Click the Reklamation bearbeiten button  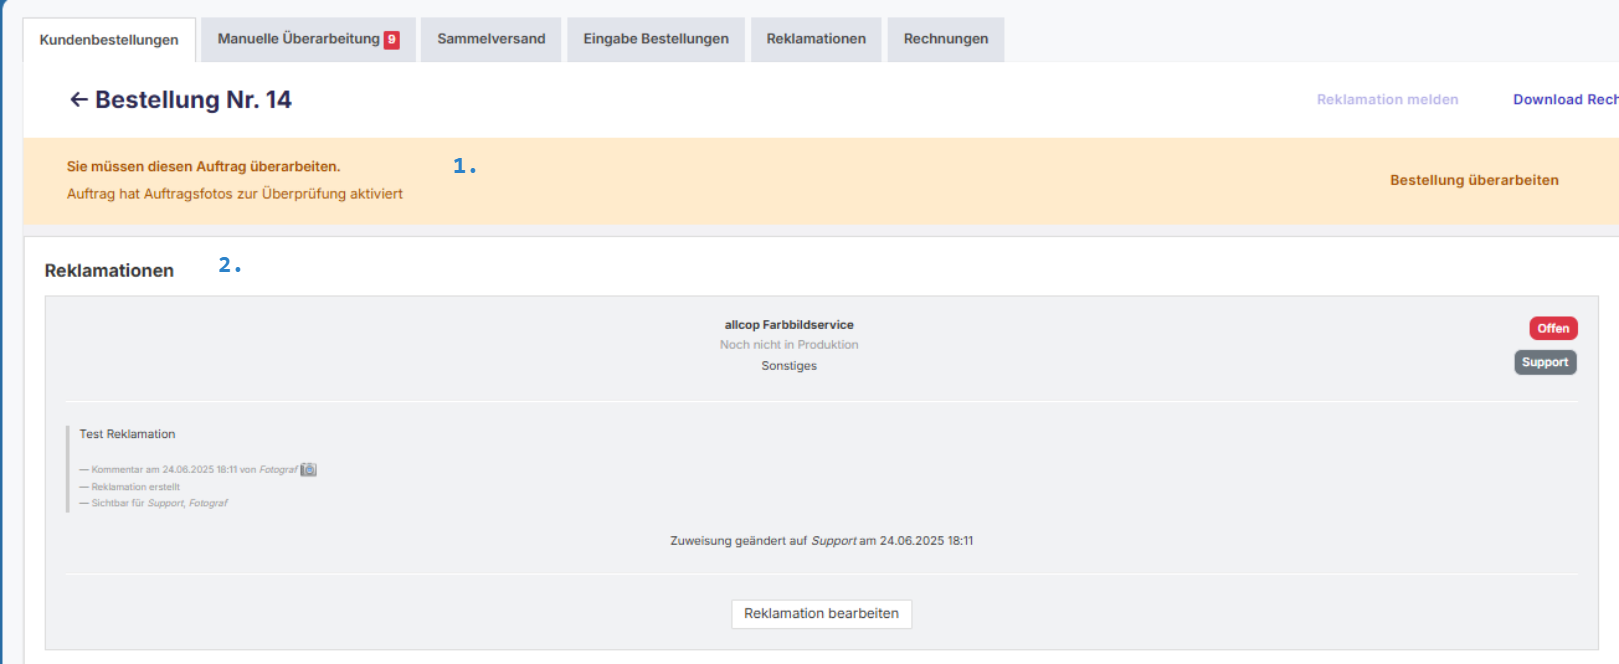pyautogui.click(x=821, y=613)
